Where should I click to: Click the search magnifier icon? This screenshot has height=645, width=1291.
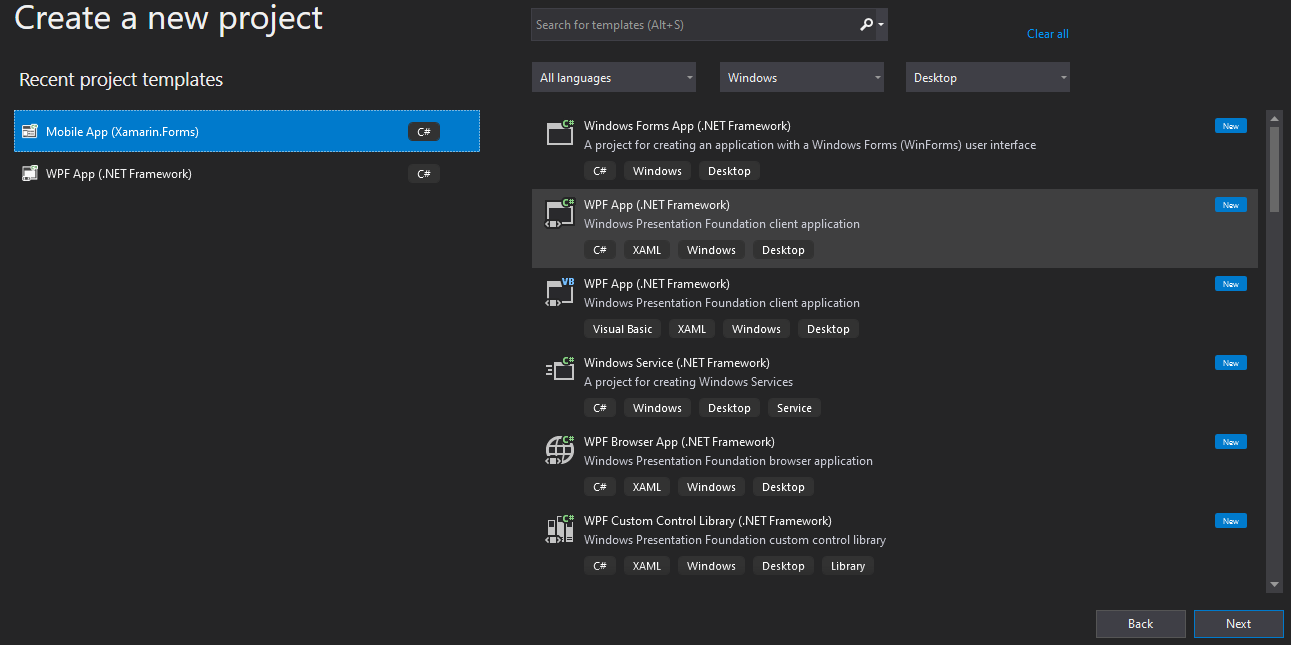point(867,24)
